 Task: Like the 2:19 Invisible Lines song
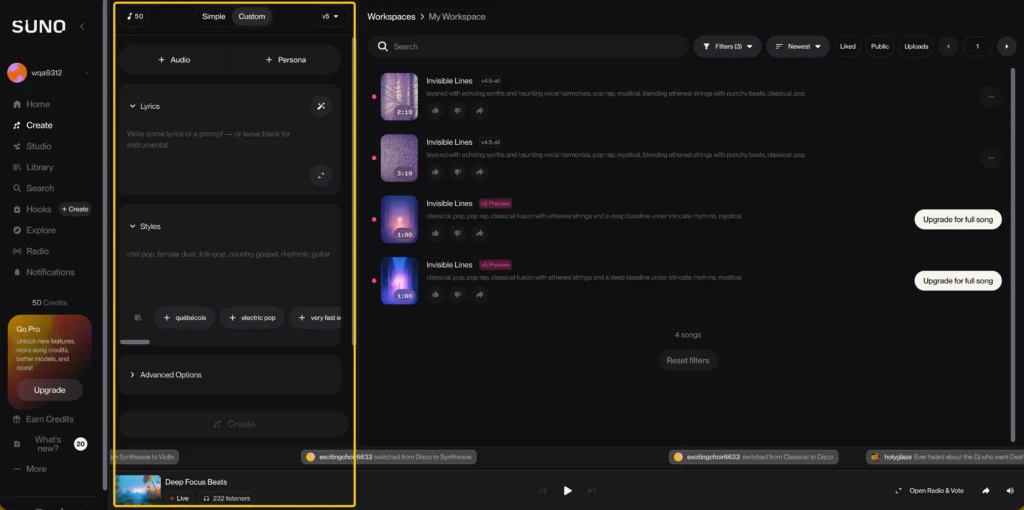[x=436, y=111]
